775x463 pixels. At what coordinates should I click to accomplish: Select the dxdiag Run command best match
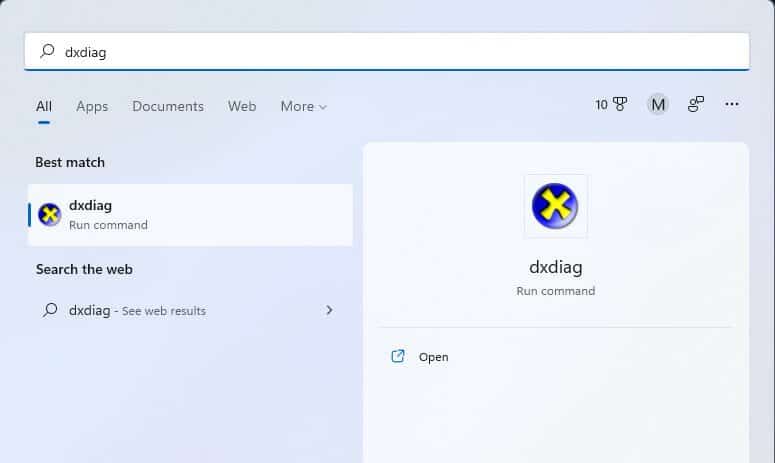(x=190, y=215)
